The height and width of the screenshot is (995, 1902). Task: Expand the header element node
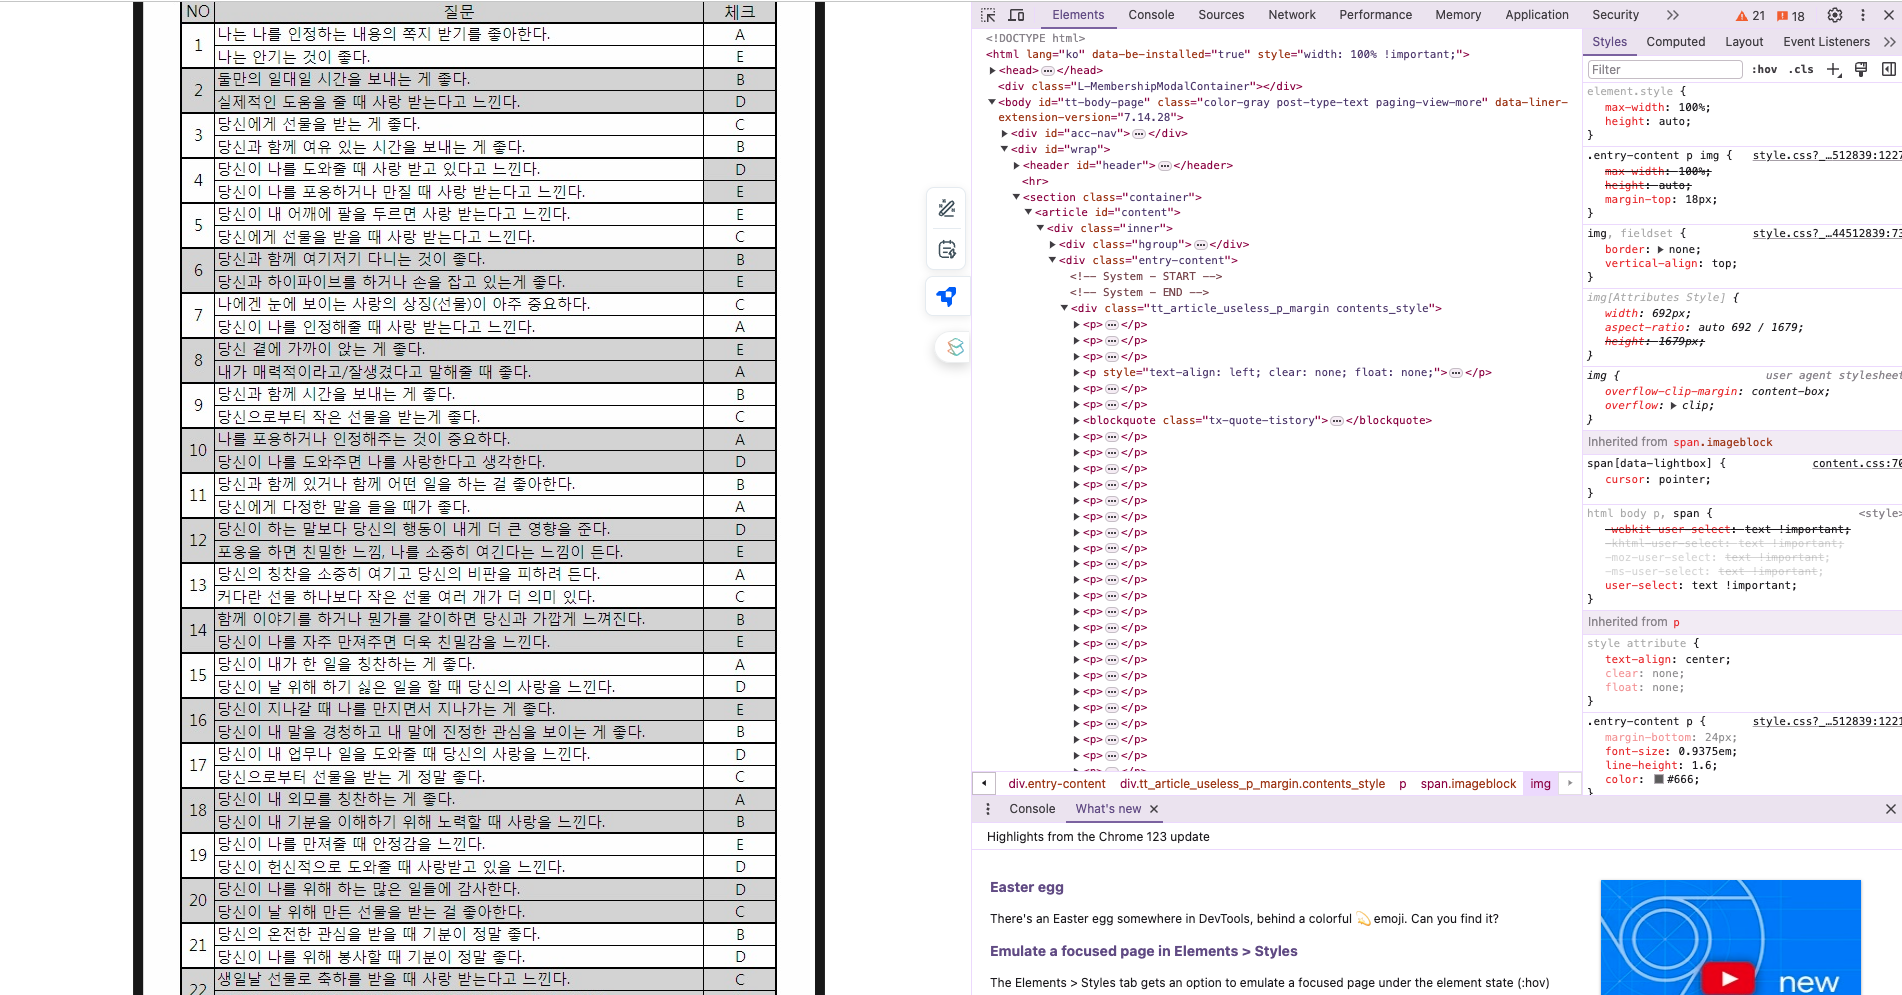click(1016, 166)
